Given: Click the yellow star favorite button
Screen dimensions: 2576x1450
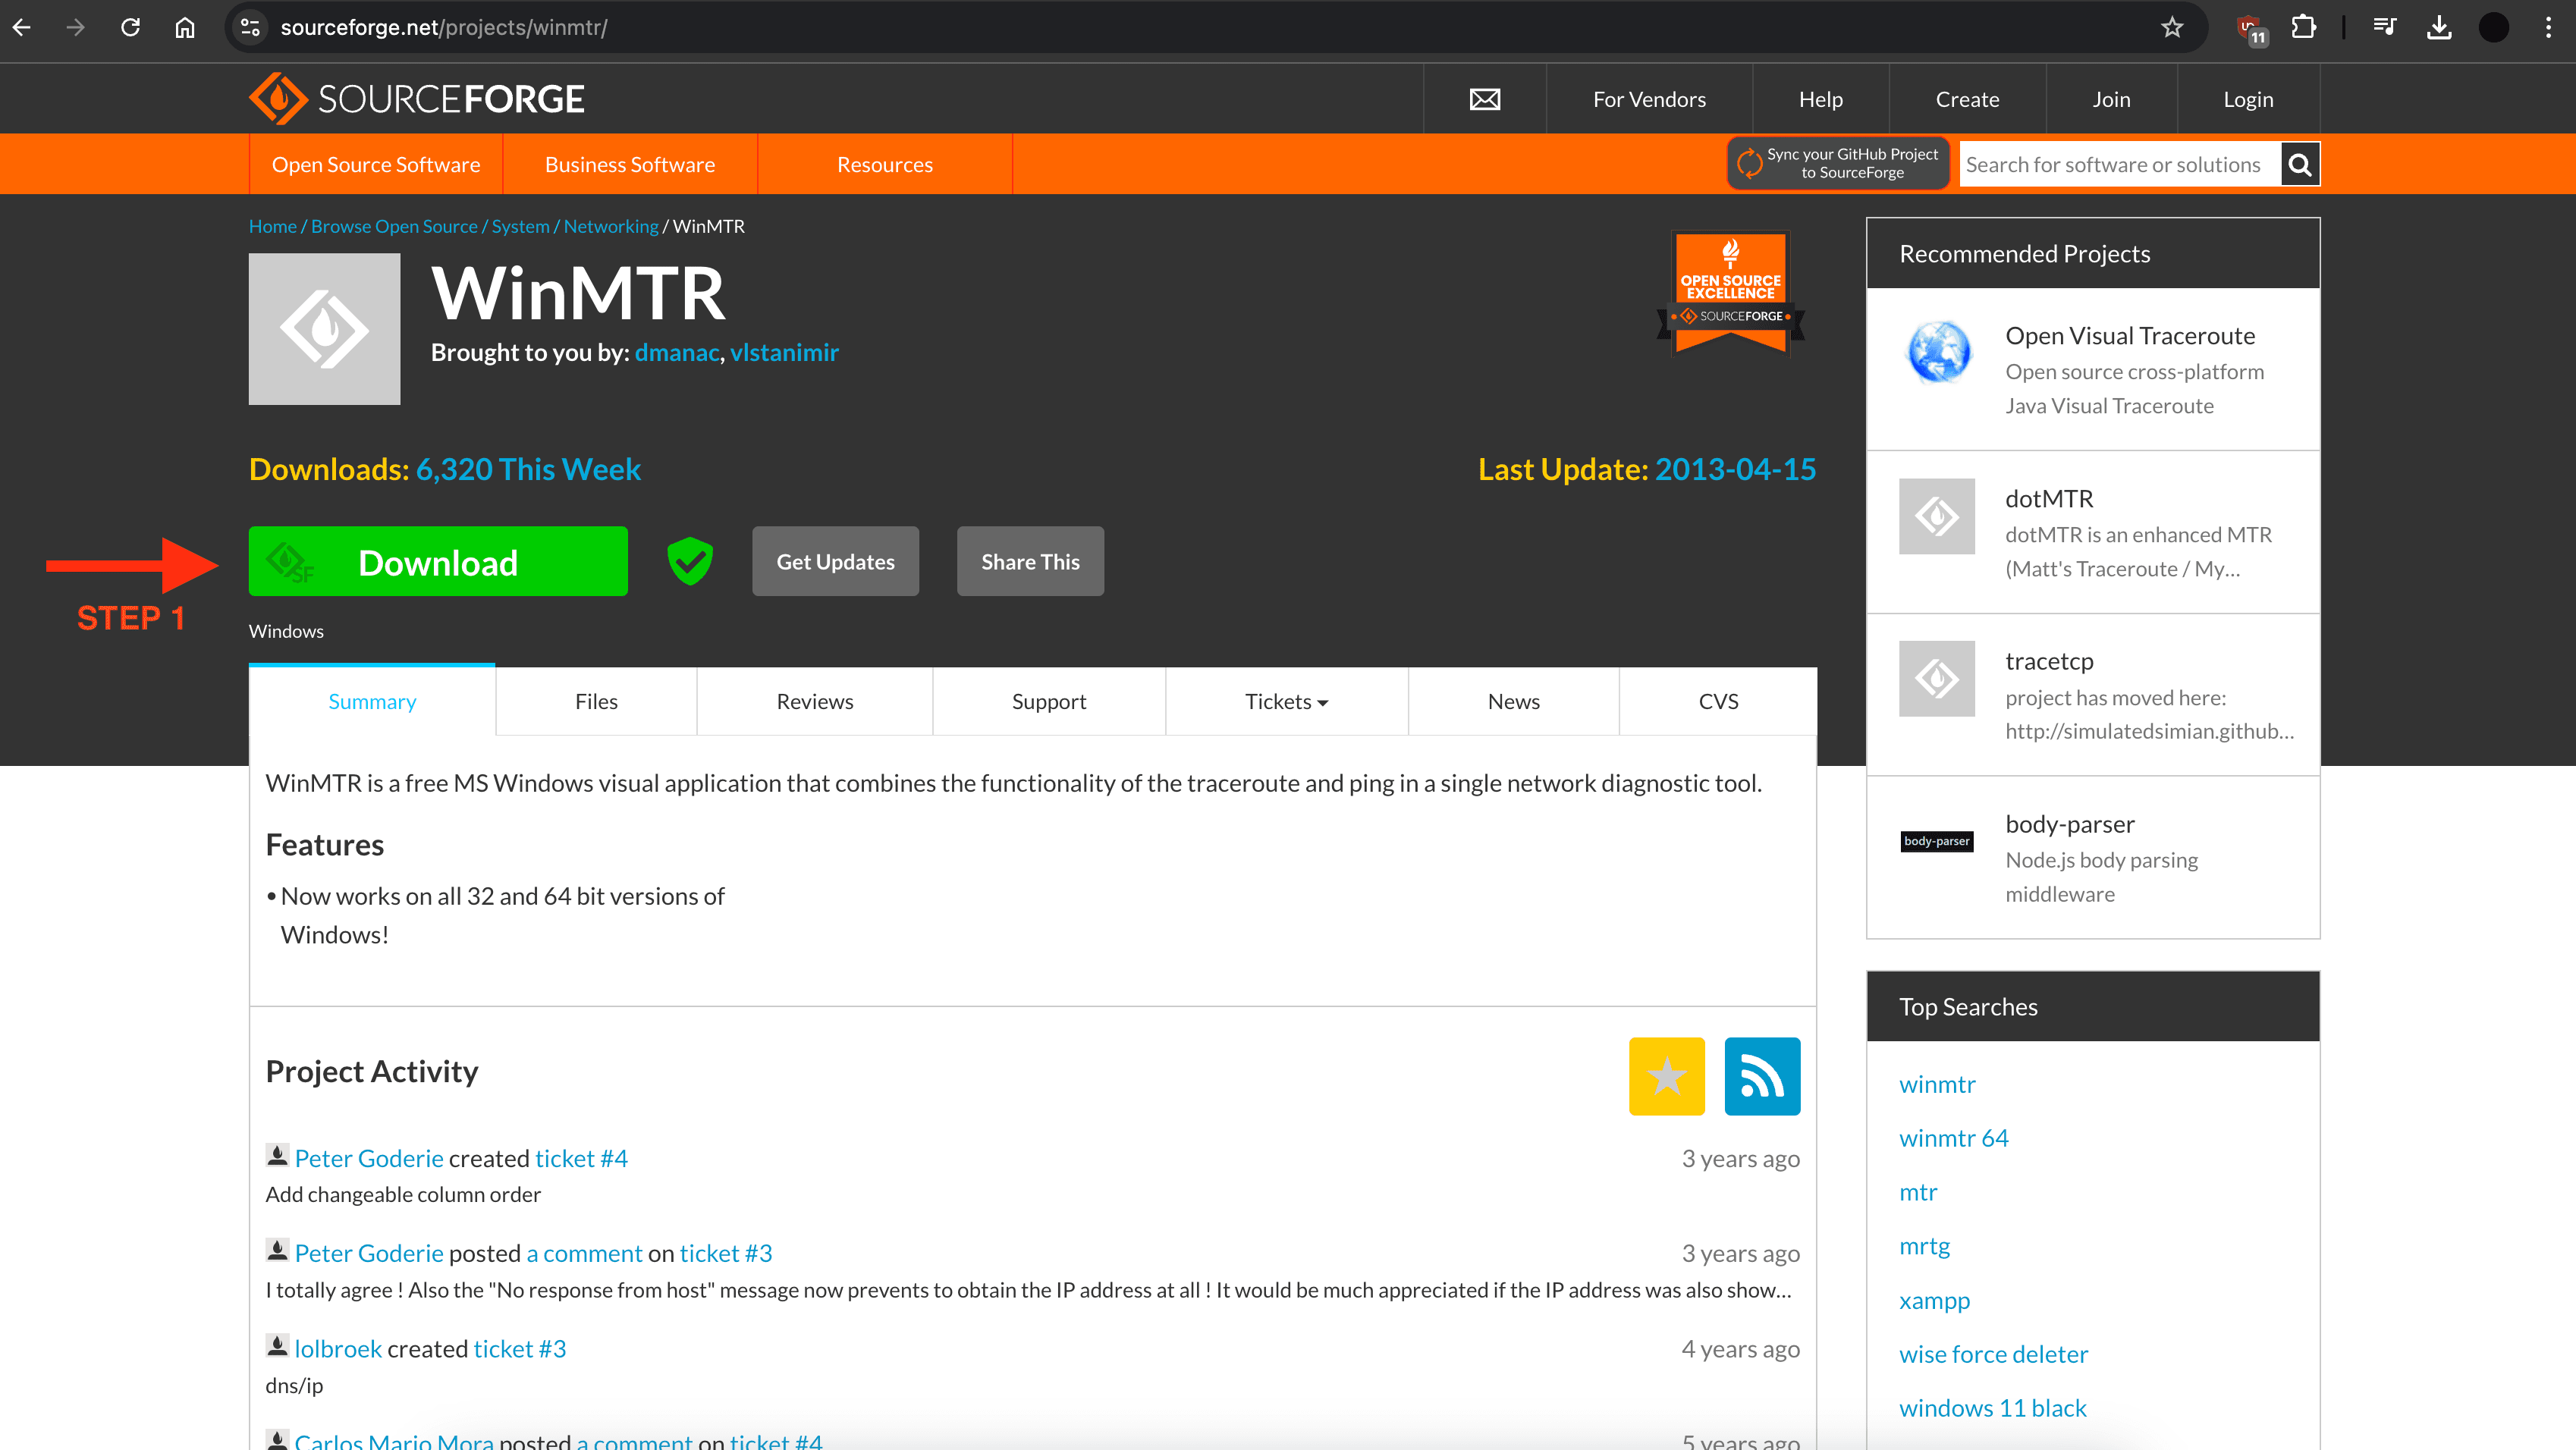Looking at the screenshot, I should click(x=1666, y=1076).
